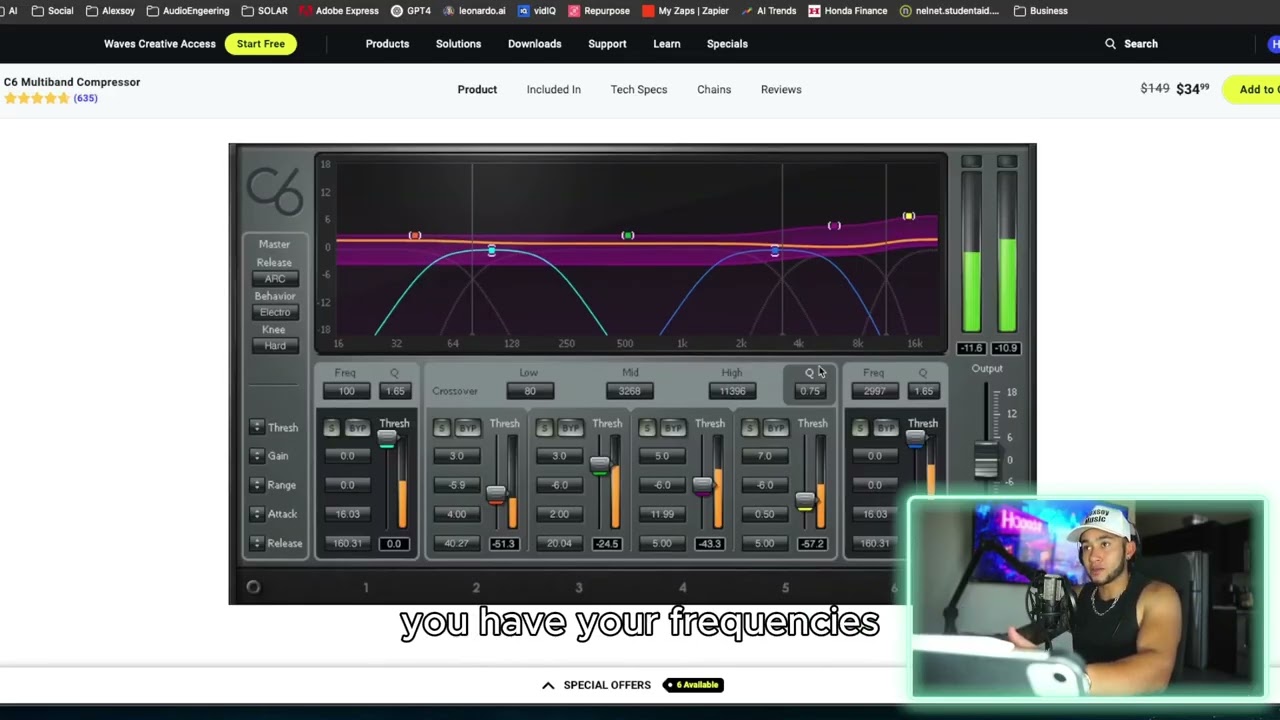Click the band 3 Thresh slider handle
The height and width of the screenshot is (720, 1280).
tap(599, 465)
